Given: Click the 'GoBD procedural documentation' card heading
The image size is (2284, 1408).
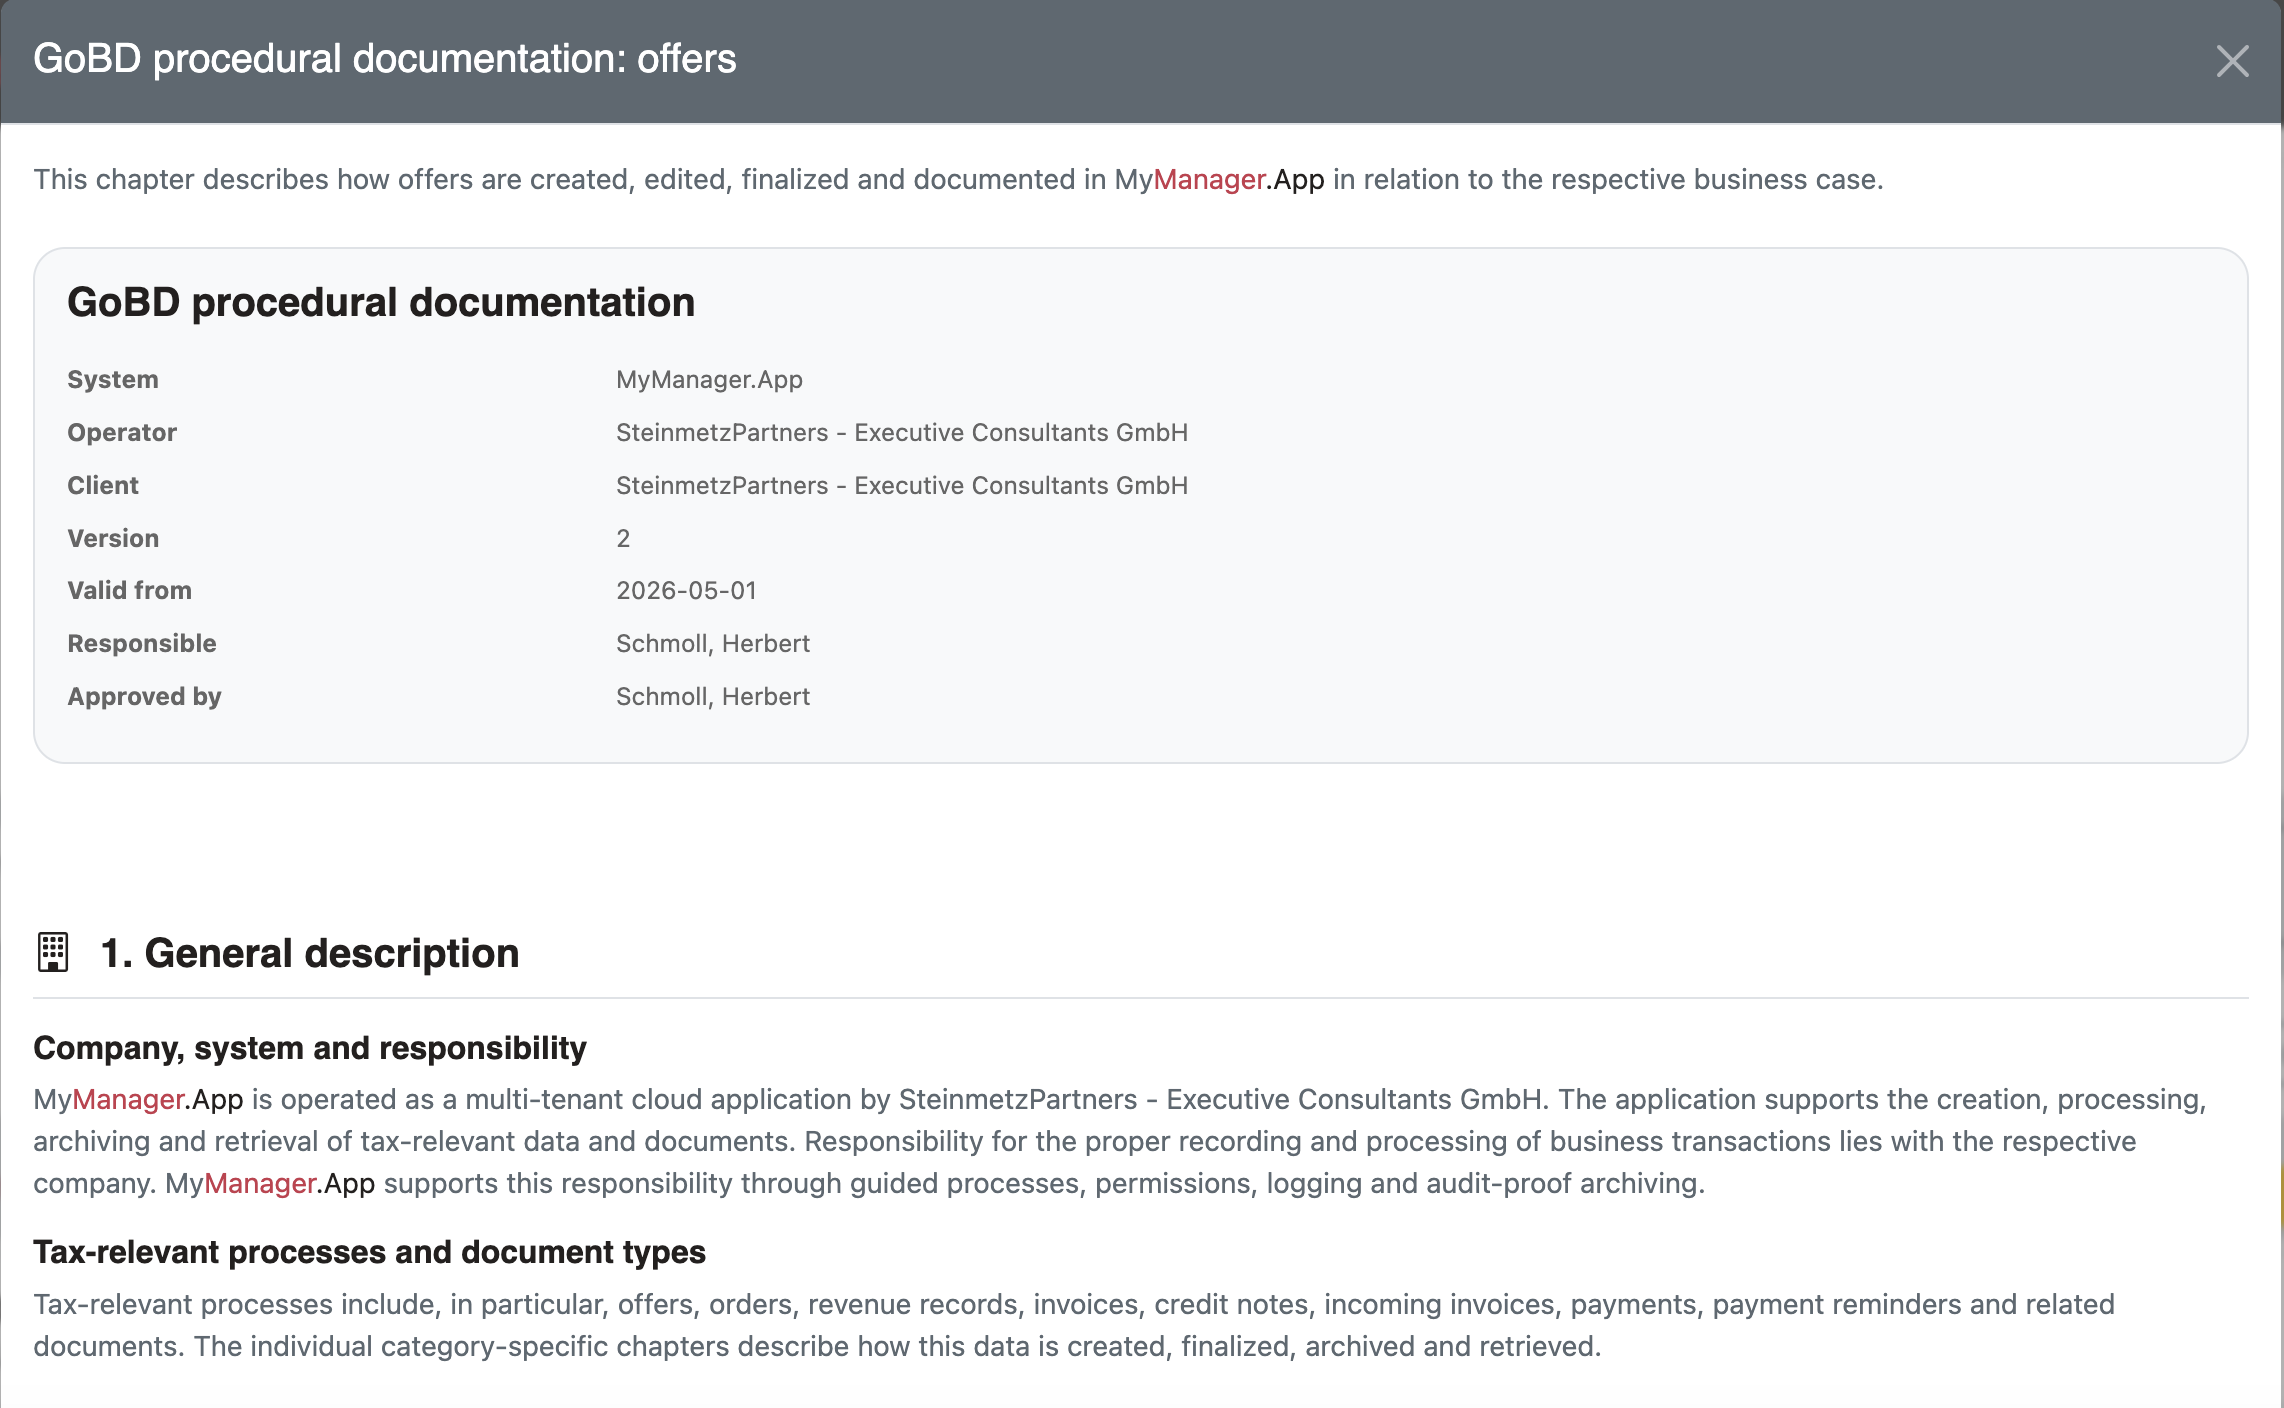Looking at the screenshot, I should point(381,302).
